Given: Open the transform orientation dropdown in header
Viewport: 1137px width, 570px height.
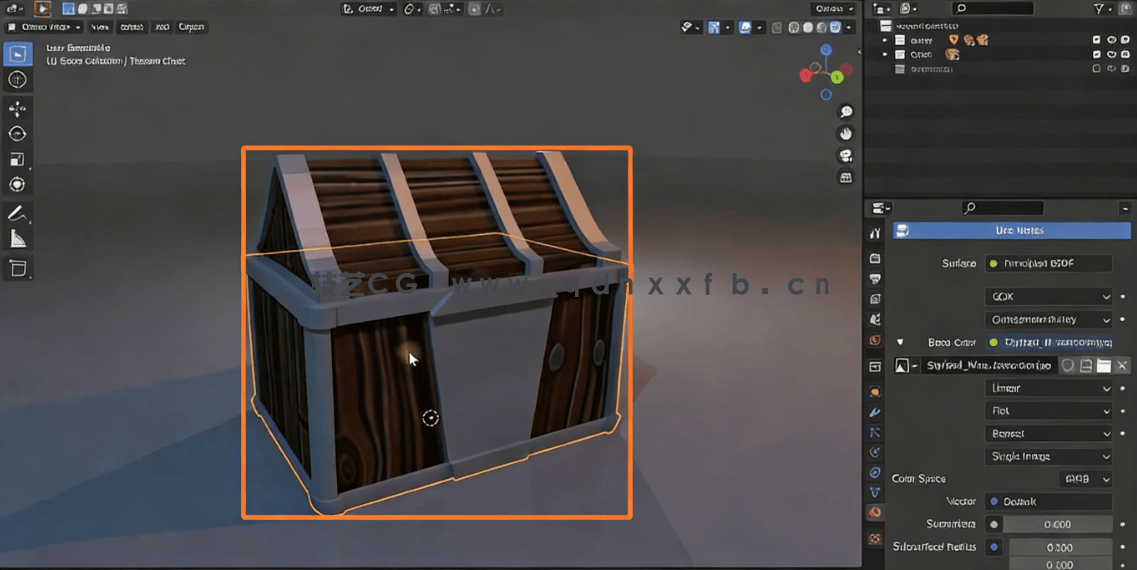Looking at the screenshot, I should pyautogui.click(x=369, y=9).
